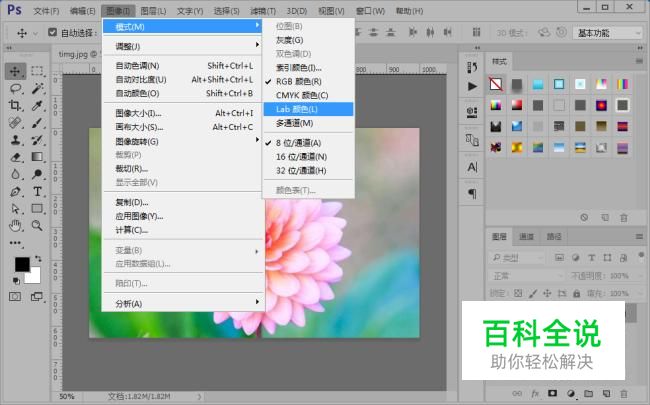650x405 pixels.
Task: Open the layer blend mode 正常 dropdown
Action: click(526, 276)
